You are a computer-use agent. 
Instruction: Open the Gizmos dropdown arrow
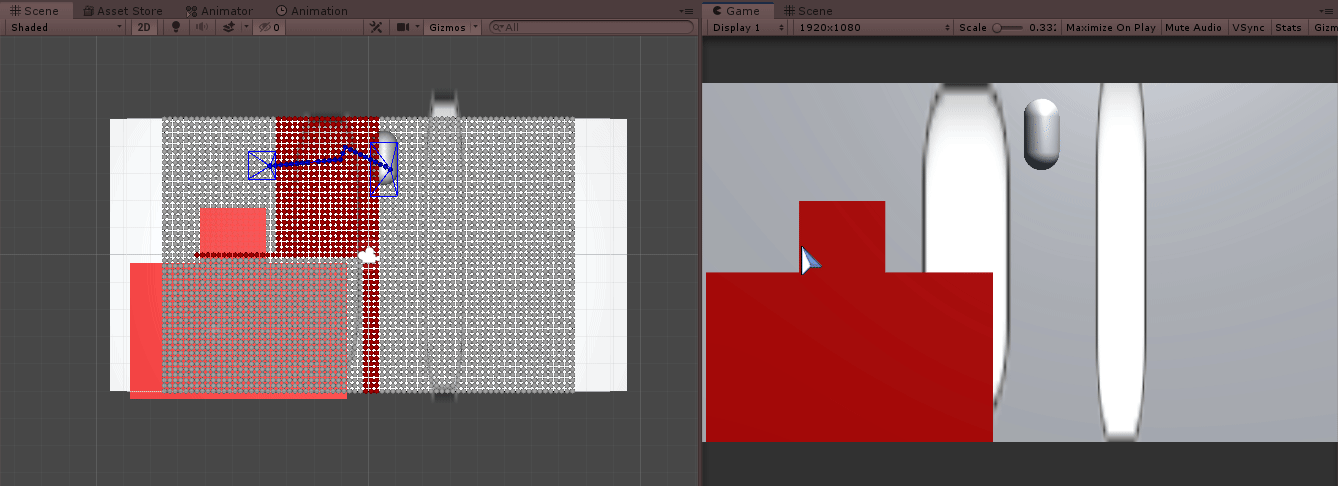click(x=475, y=27)
